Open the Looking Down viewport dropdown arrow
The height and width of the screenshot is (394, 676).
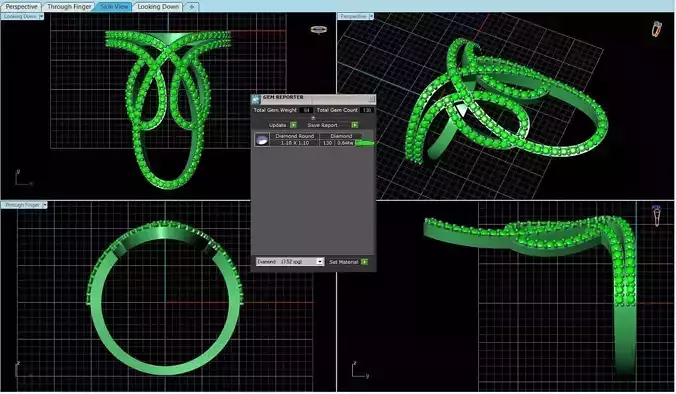(41, 16)
